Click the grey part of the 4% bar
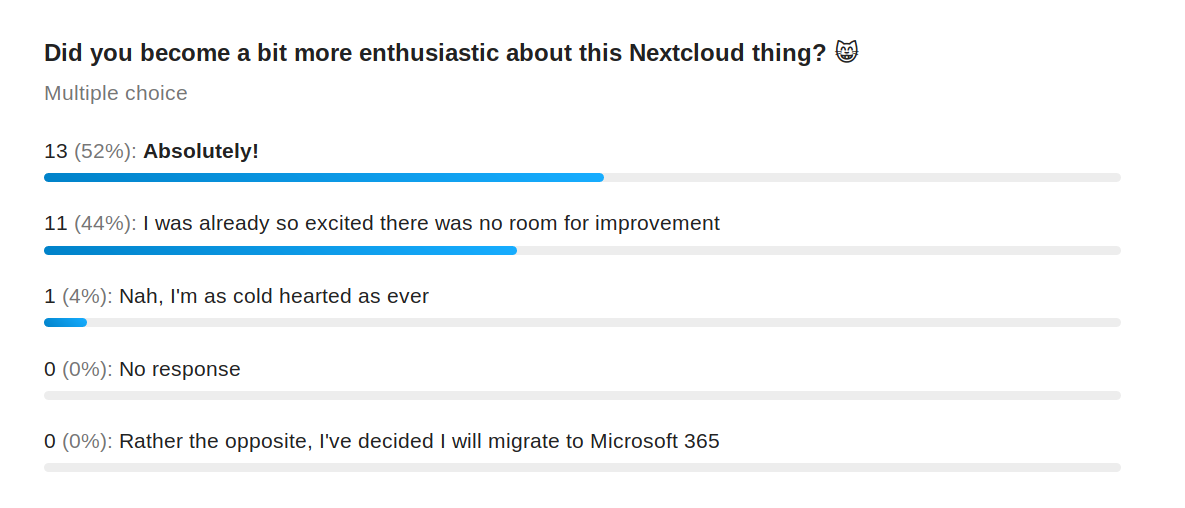Image resolution: width=1185 pixels, height=508 pixels. point(604,323)
